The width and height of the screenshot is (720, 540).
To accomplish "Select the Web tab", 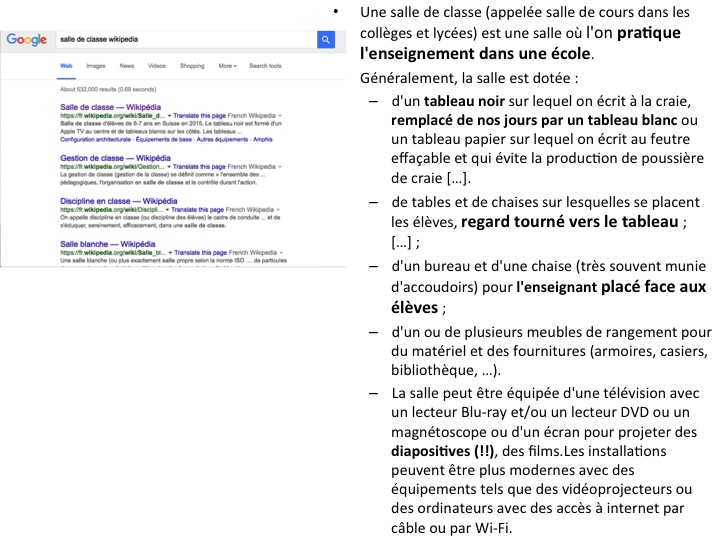I will pyautogui.click(x=66, y=66).
